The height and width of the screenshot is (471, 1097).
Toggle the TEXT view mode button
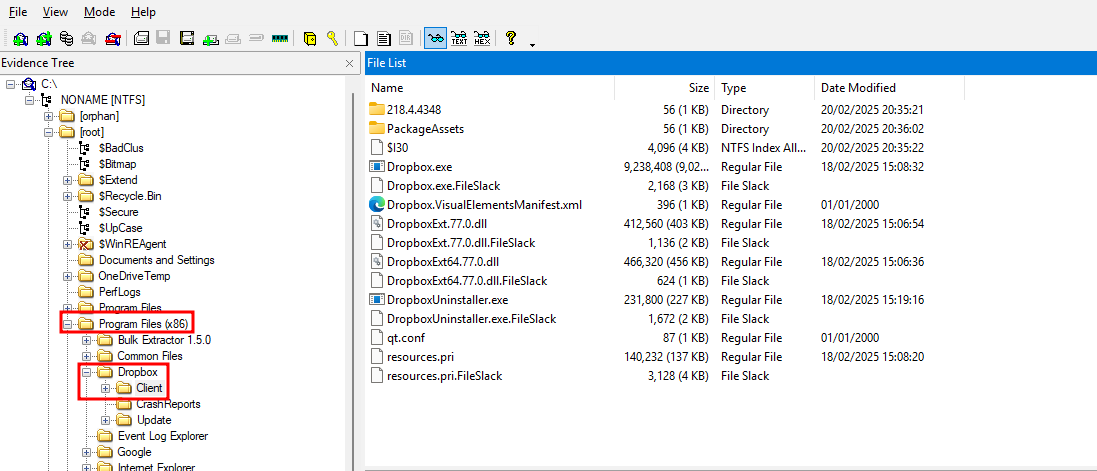[459, 38]
